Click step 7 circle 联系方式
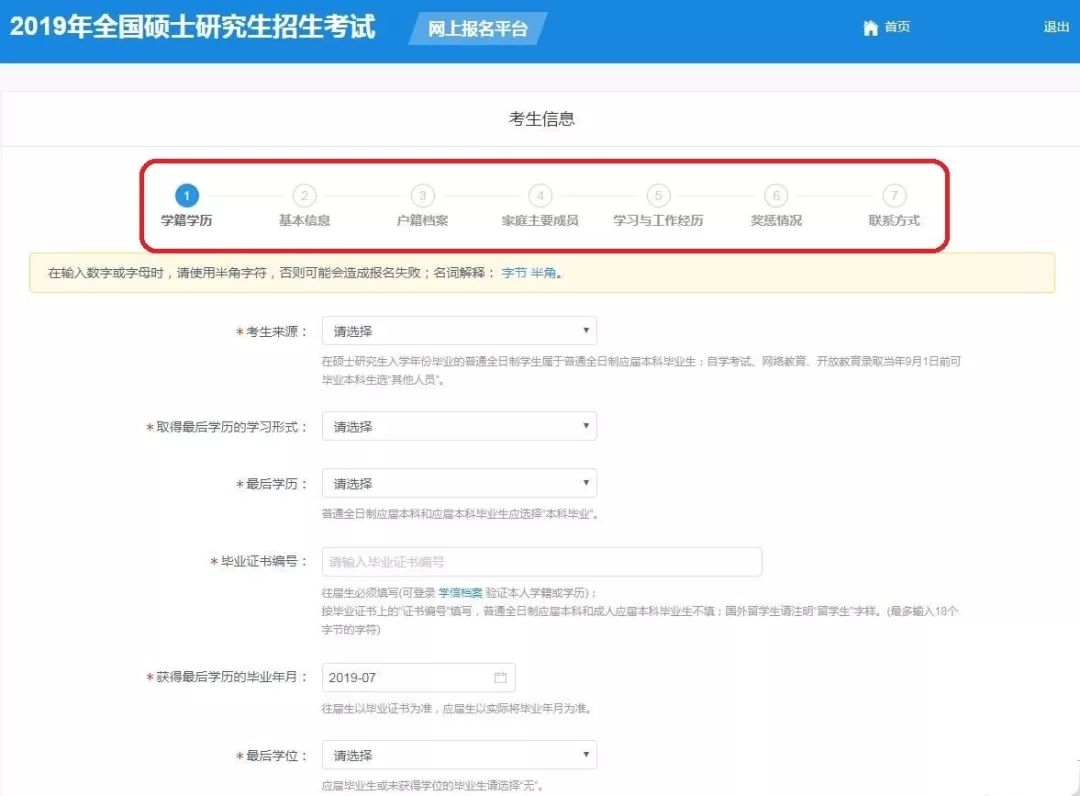The height and width of the screenshot is (796, 1080). [x=894, y=196]
